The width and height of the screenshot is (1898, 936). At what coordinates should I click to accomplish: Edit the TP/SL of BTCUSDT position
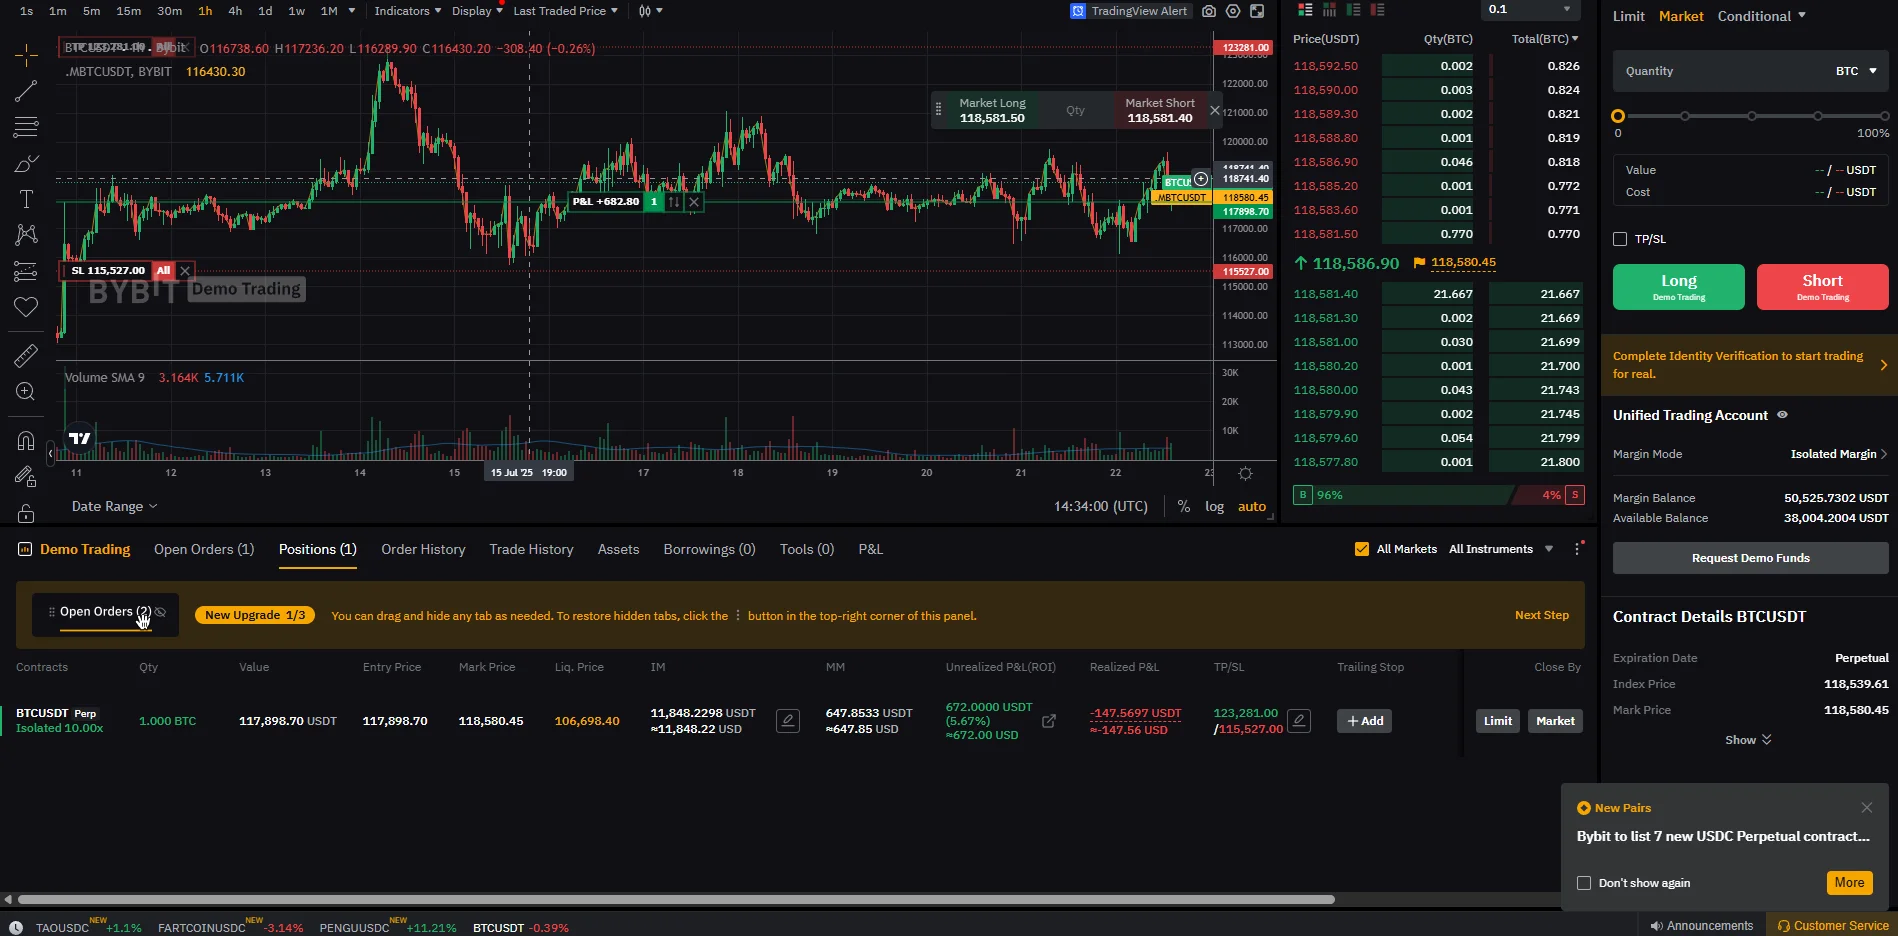pyautogui.click(x=1299, y=720)
